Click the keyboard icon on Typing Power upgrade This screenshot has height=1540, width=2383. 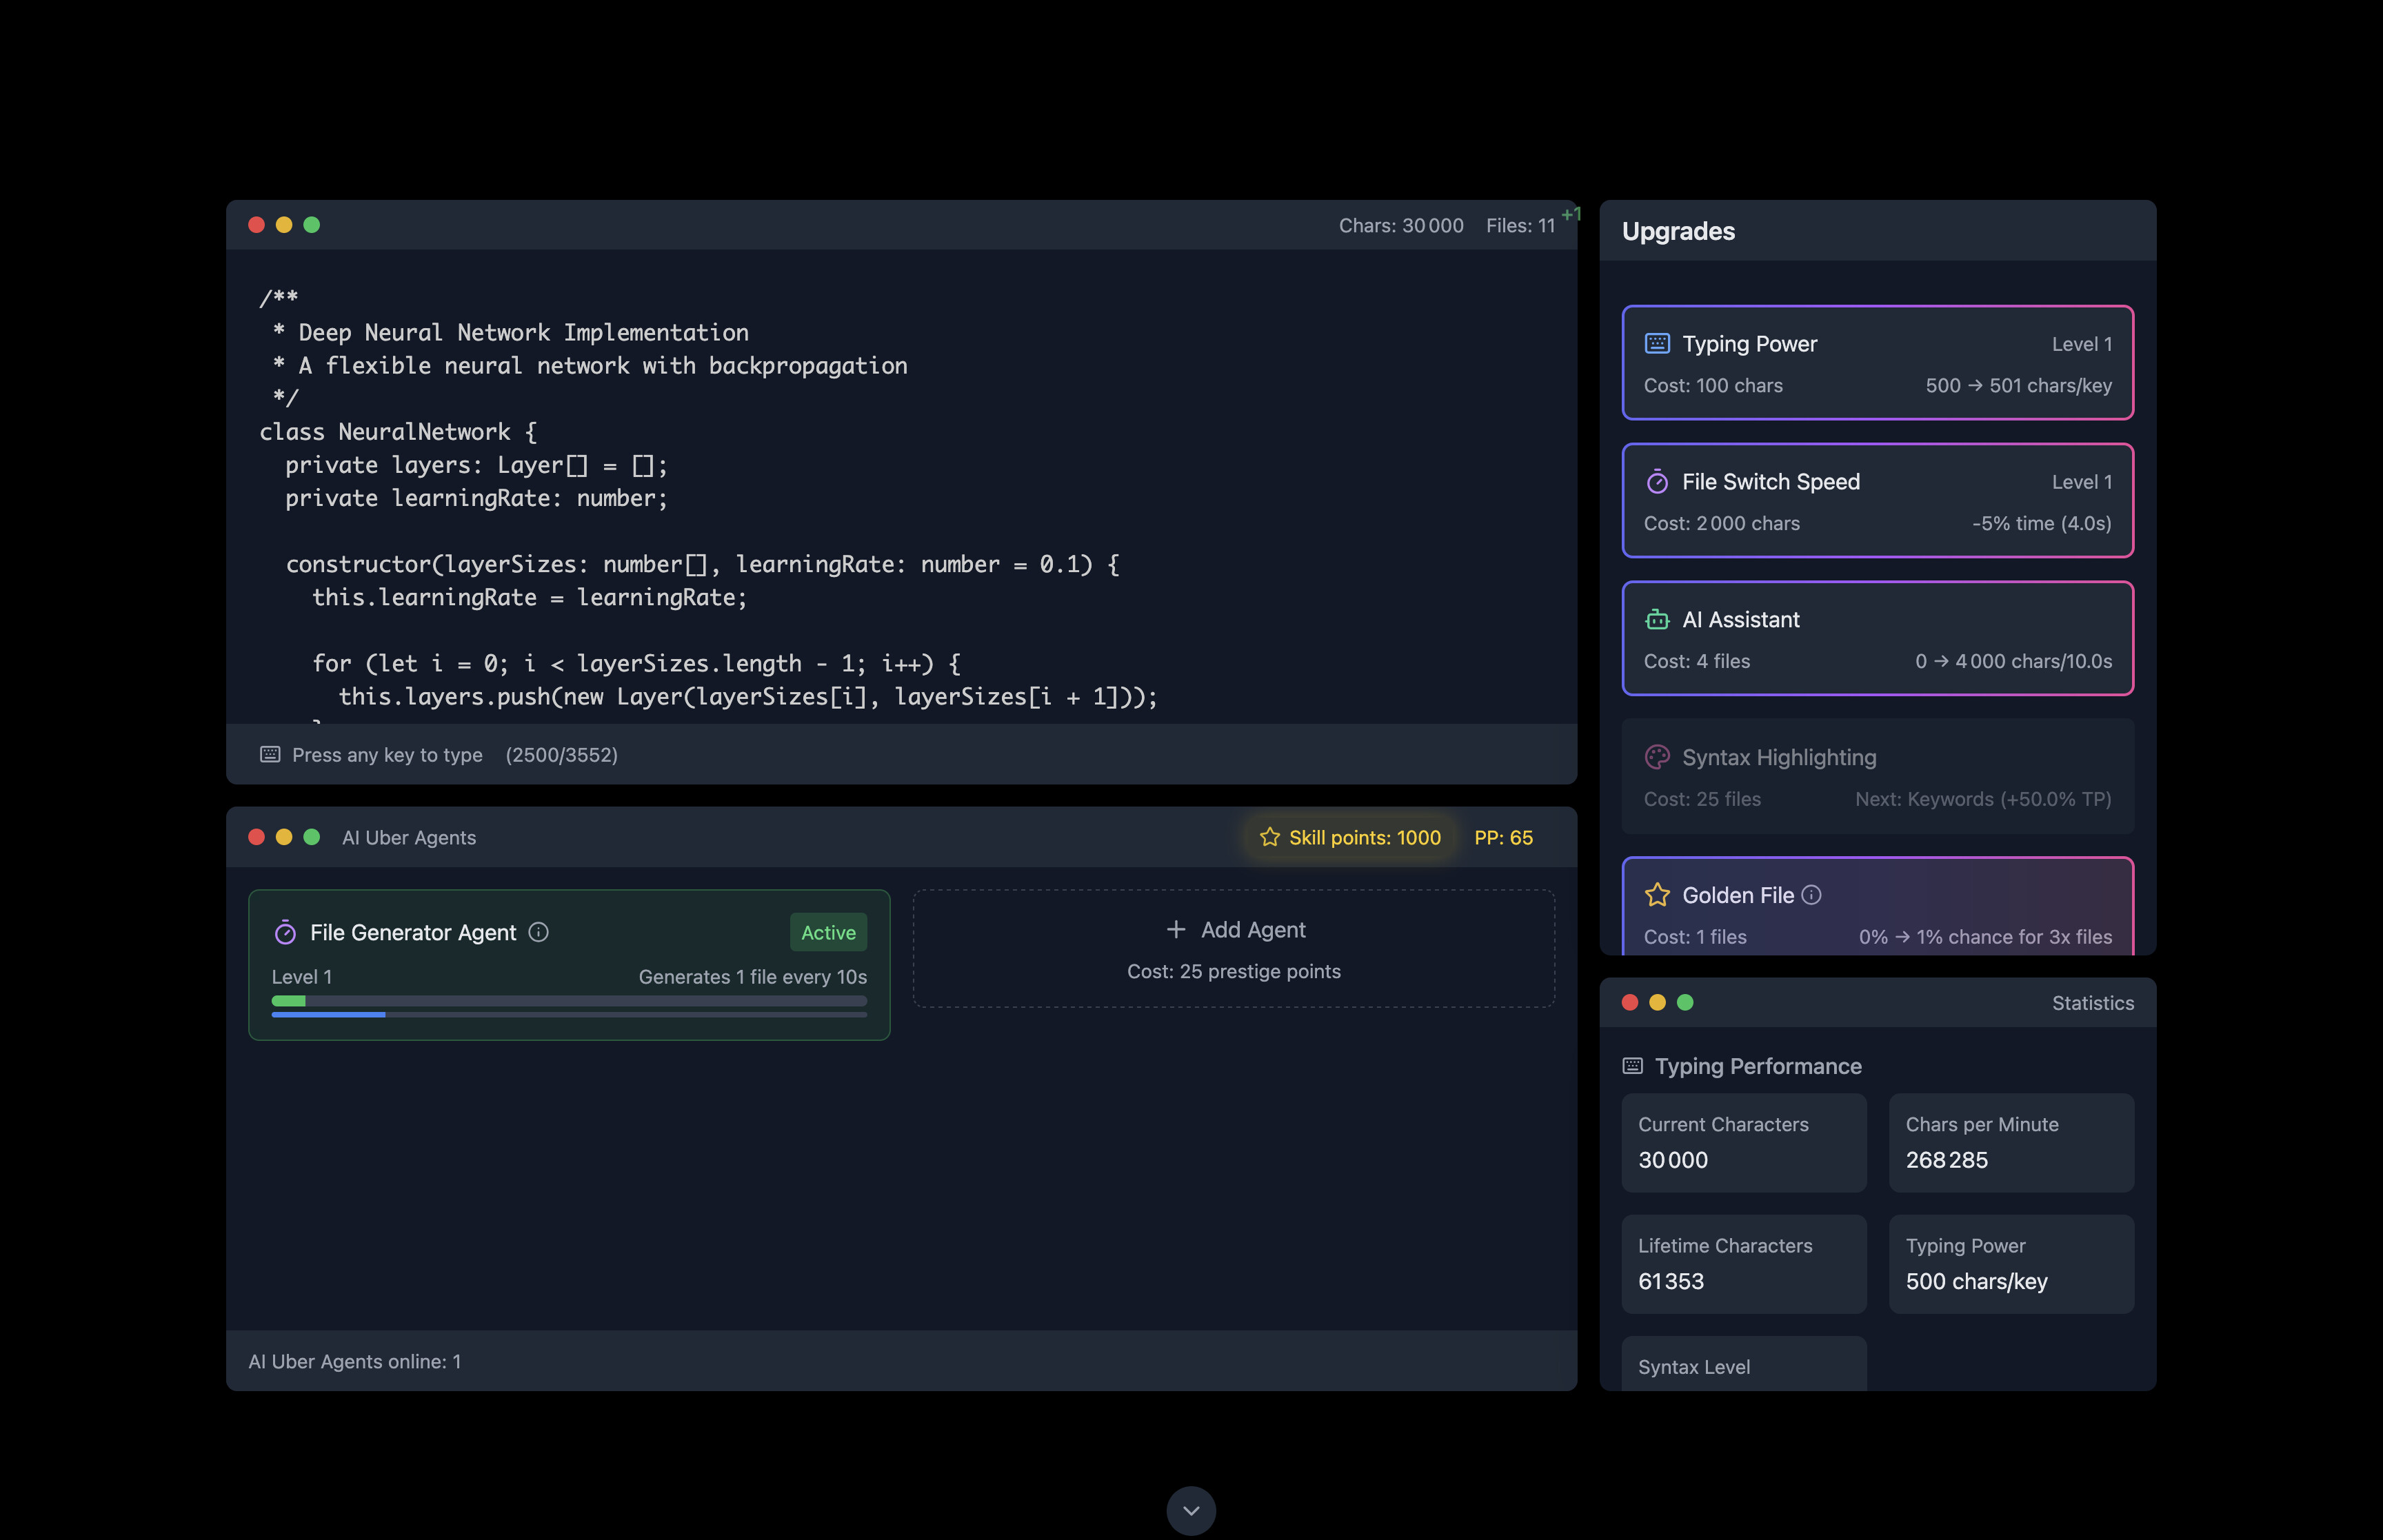[x=1657, y=343]
